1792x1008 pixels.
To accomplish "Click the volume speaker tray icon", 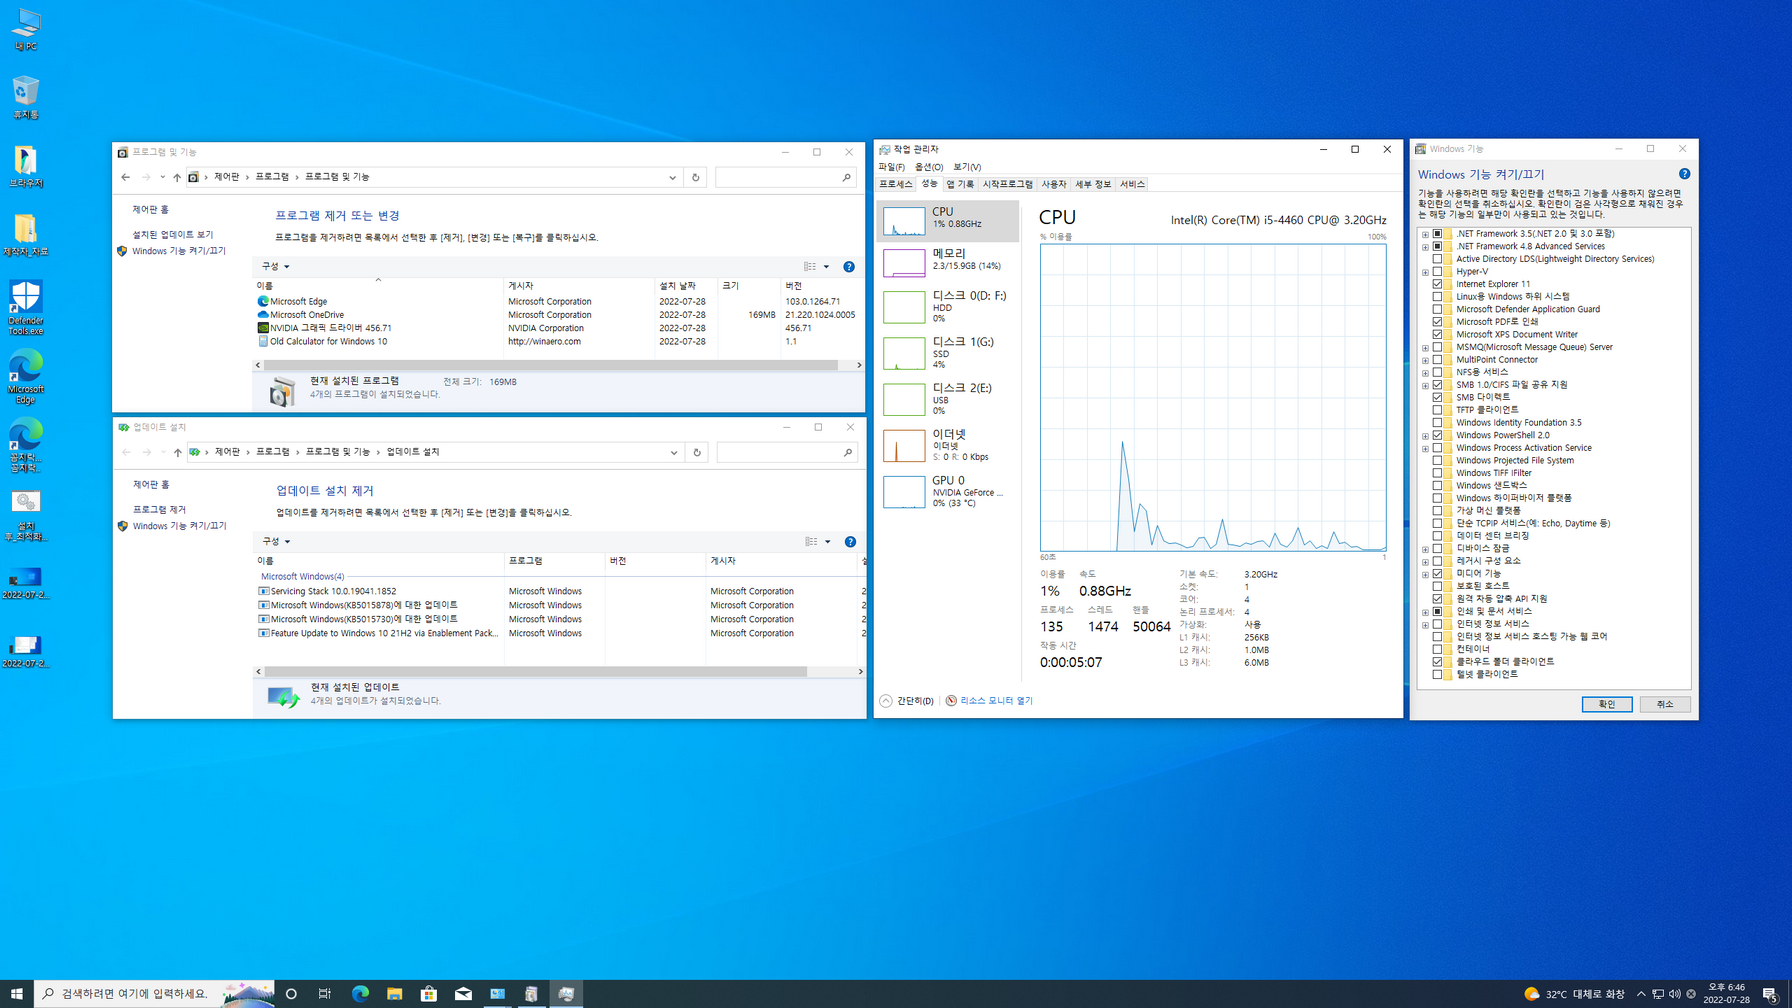I will pos(1675,994).
